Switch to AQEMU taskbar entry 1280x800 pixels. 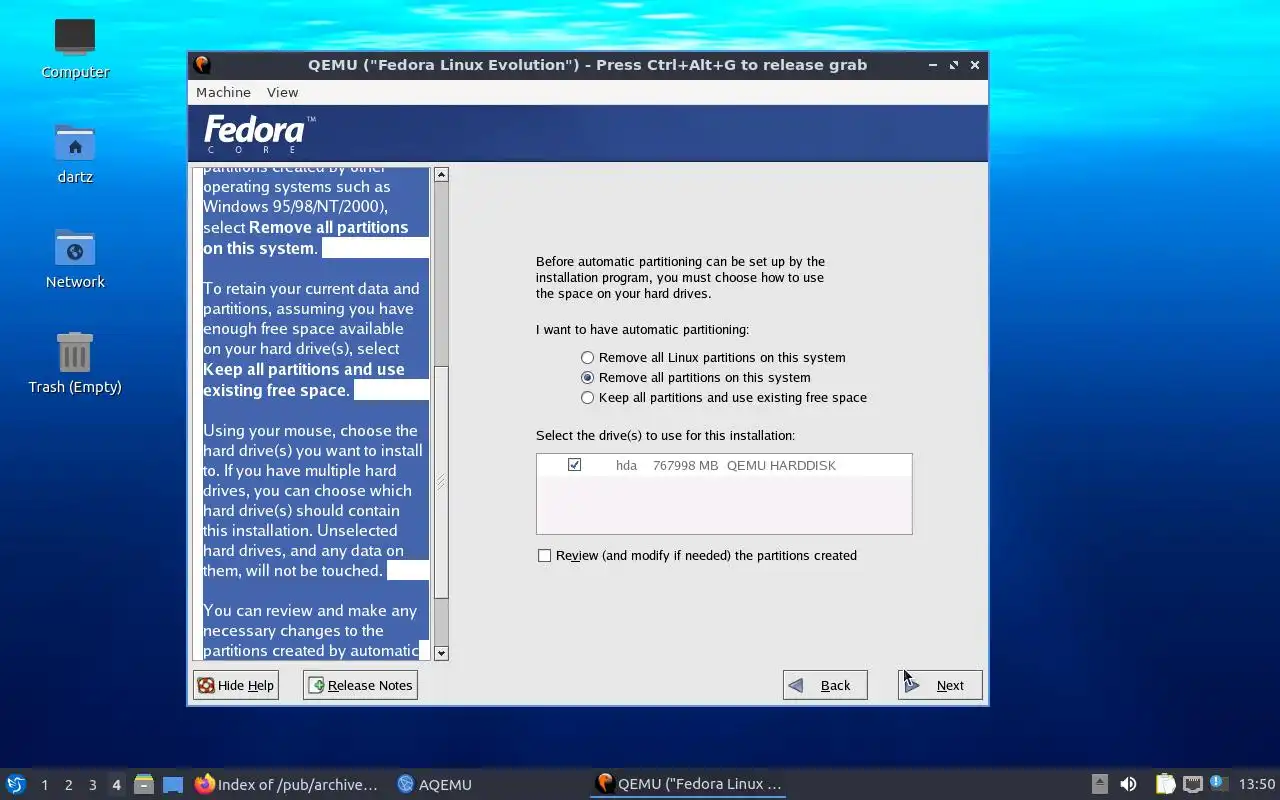point(434,784)
